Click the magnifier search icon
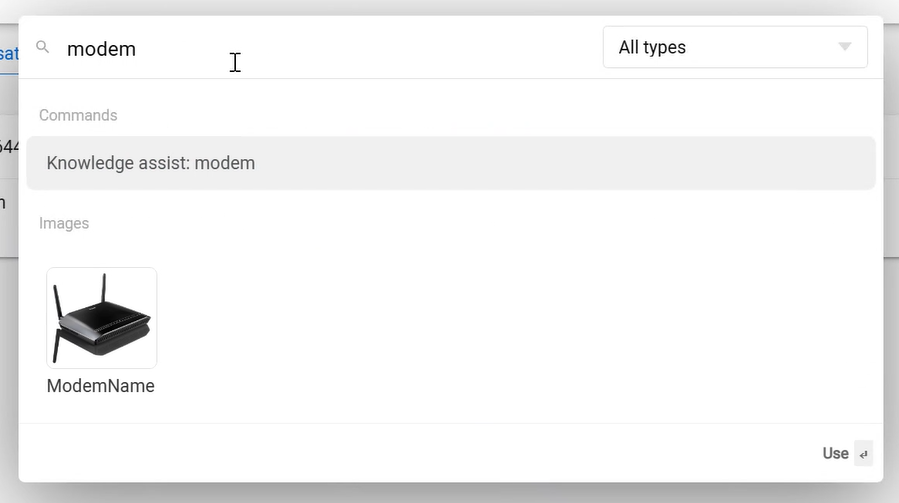 click(42, 47)
